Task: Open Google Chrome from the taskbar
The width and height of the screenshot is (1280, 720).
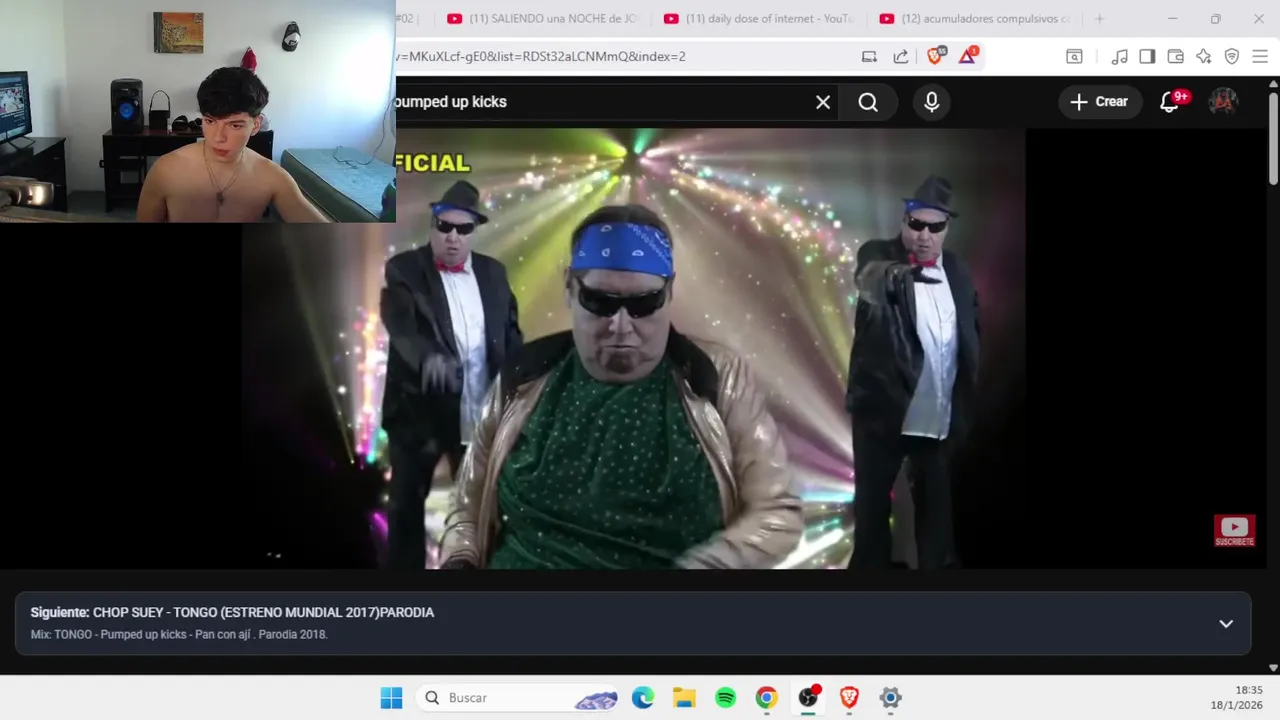Action: point(767,698)
